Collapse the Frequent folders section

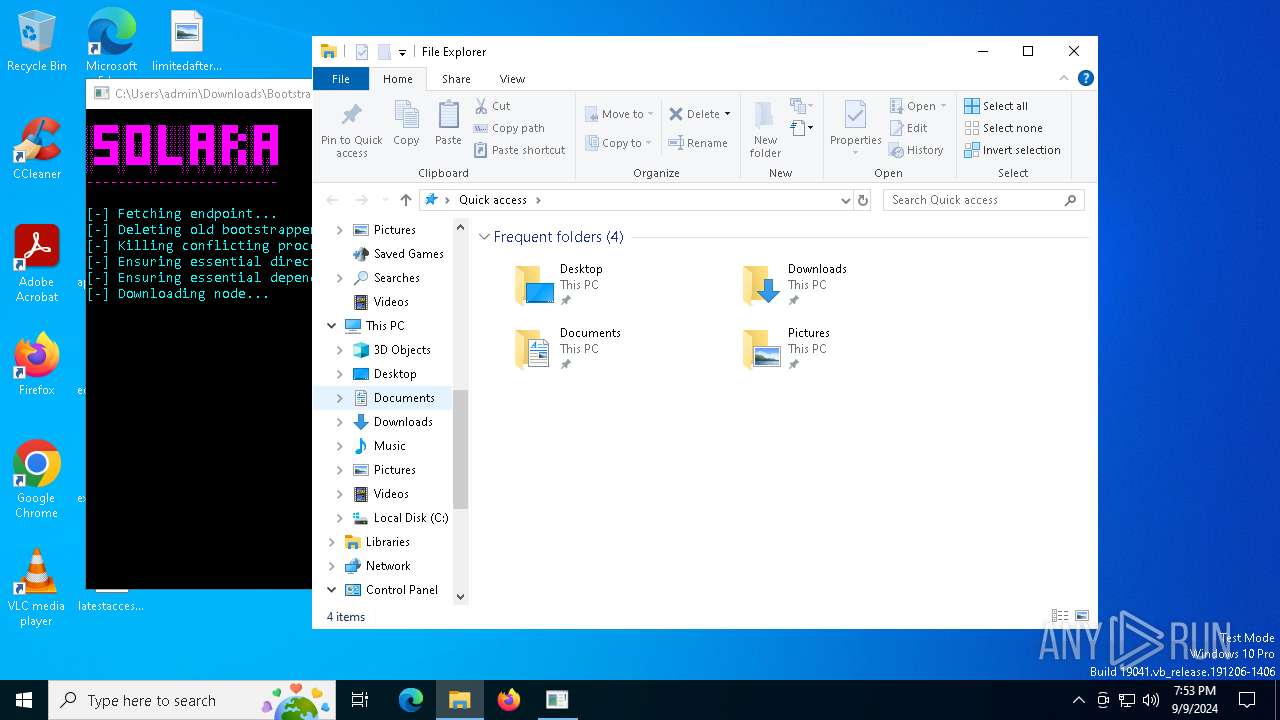(x=484, y=237)
